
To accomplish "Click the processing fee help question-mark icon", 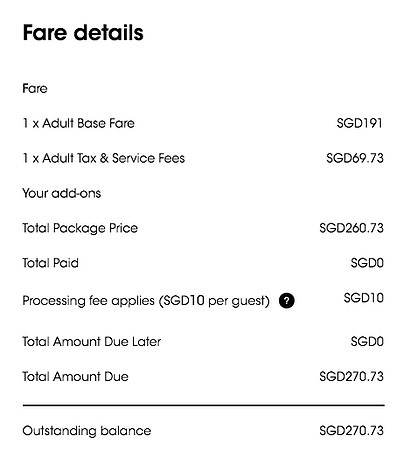I will point(287,301).
